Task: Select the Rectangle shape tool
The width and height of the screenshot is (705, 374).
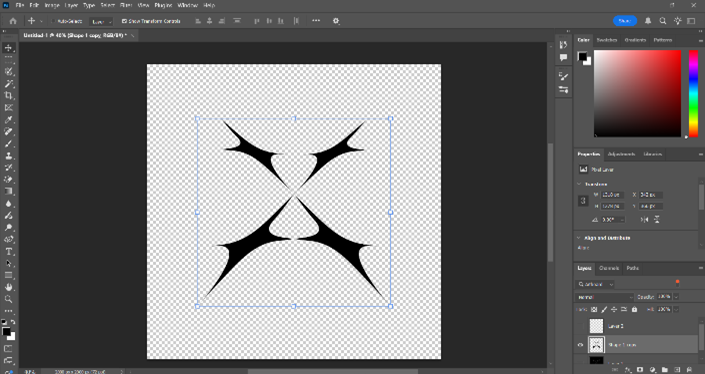Action: click(x=9, y=275)
